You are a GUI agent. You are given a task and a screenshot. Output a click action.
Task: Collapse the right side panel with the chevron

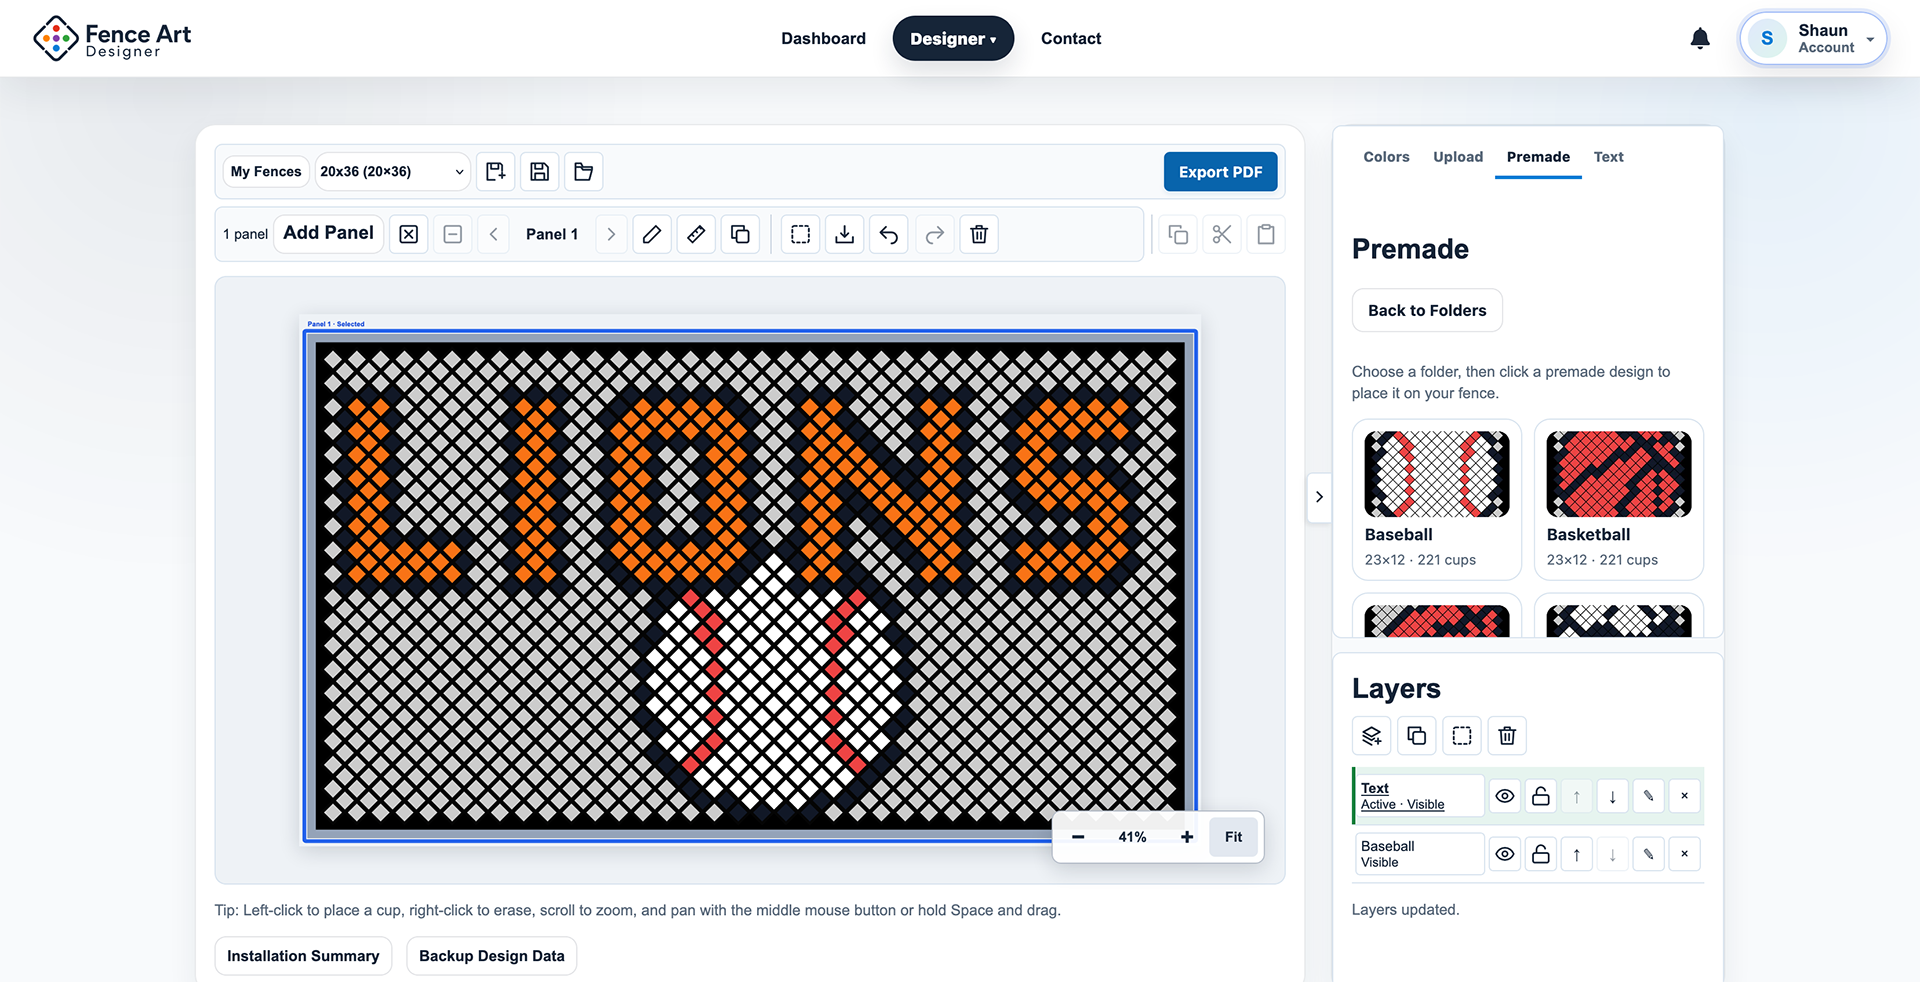click(x=1319, y=497)
